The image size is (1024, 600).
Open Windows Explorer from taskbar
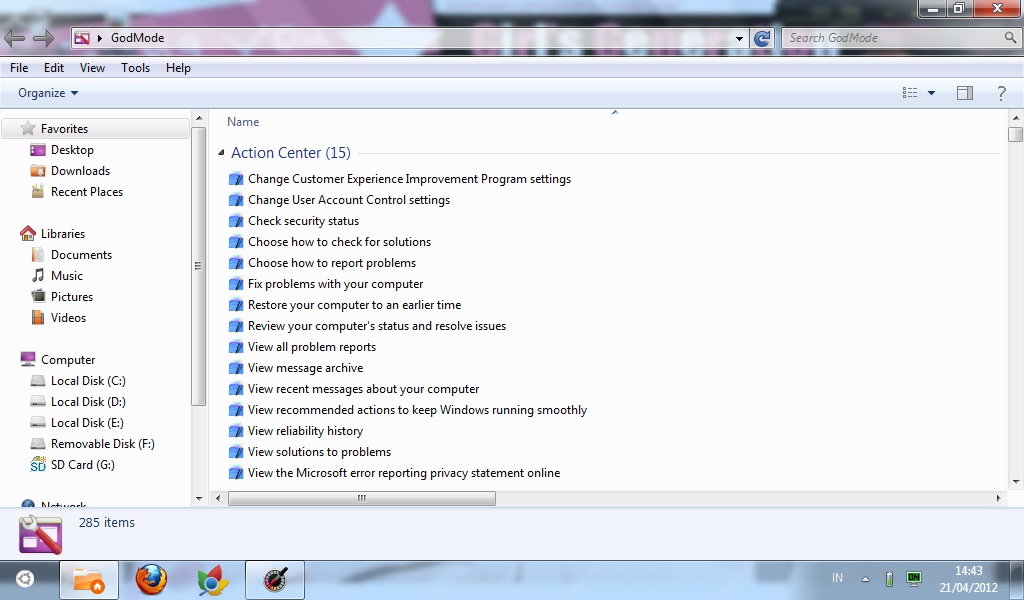tap(89, 579)
